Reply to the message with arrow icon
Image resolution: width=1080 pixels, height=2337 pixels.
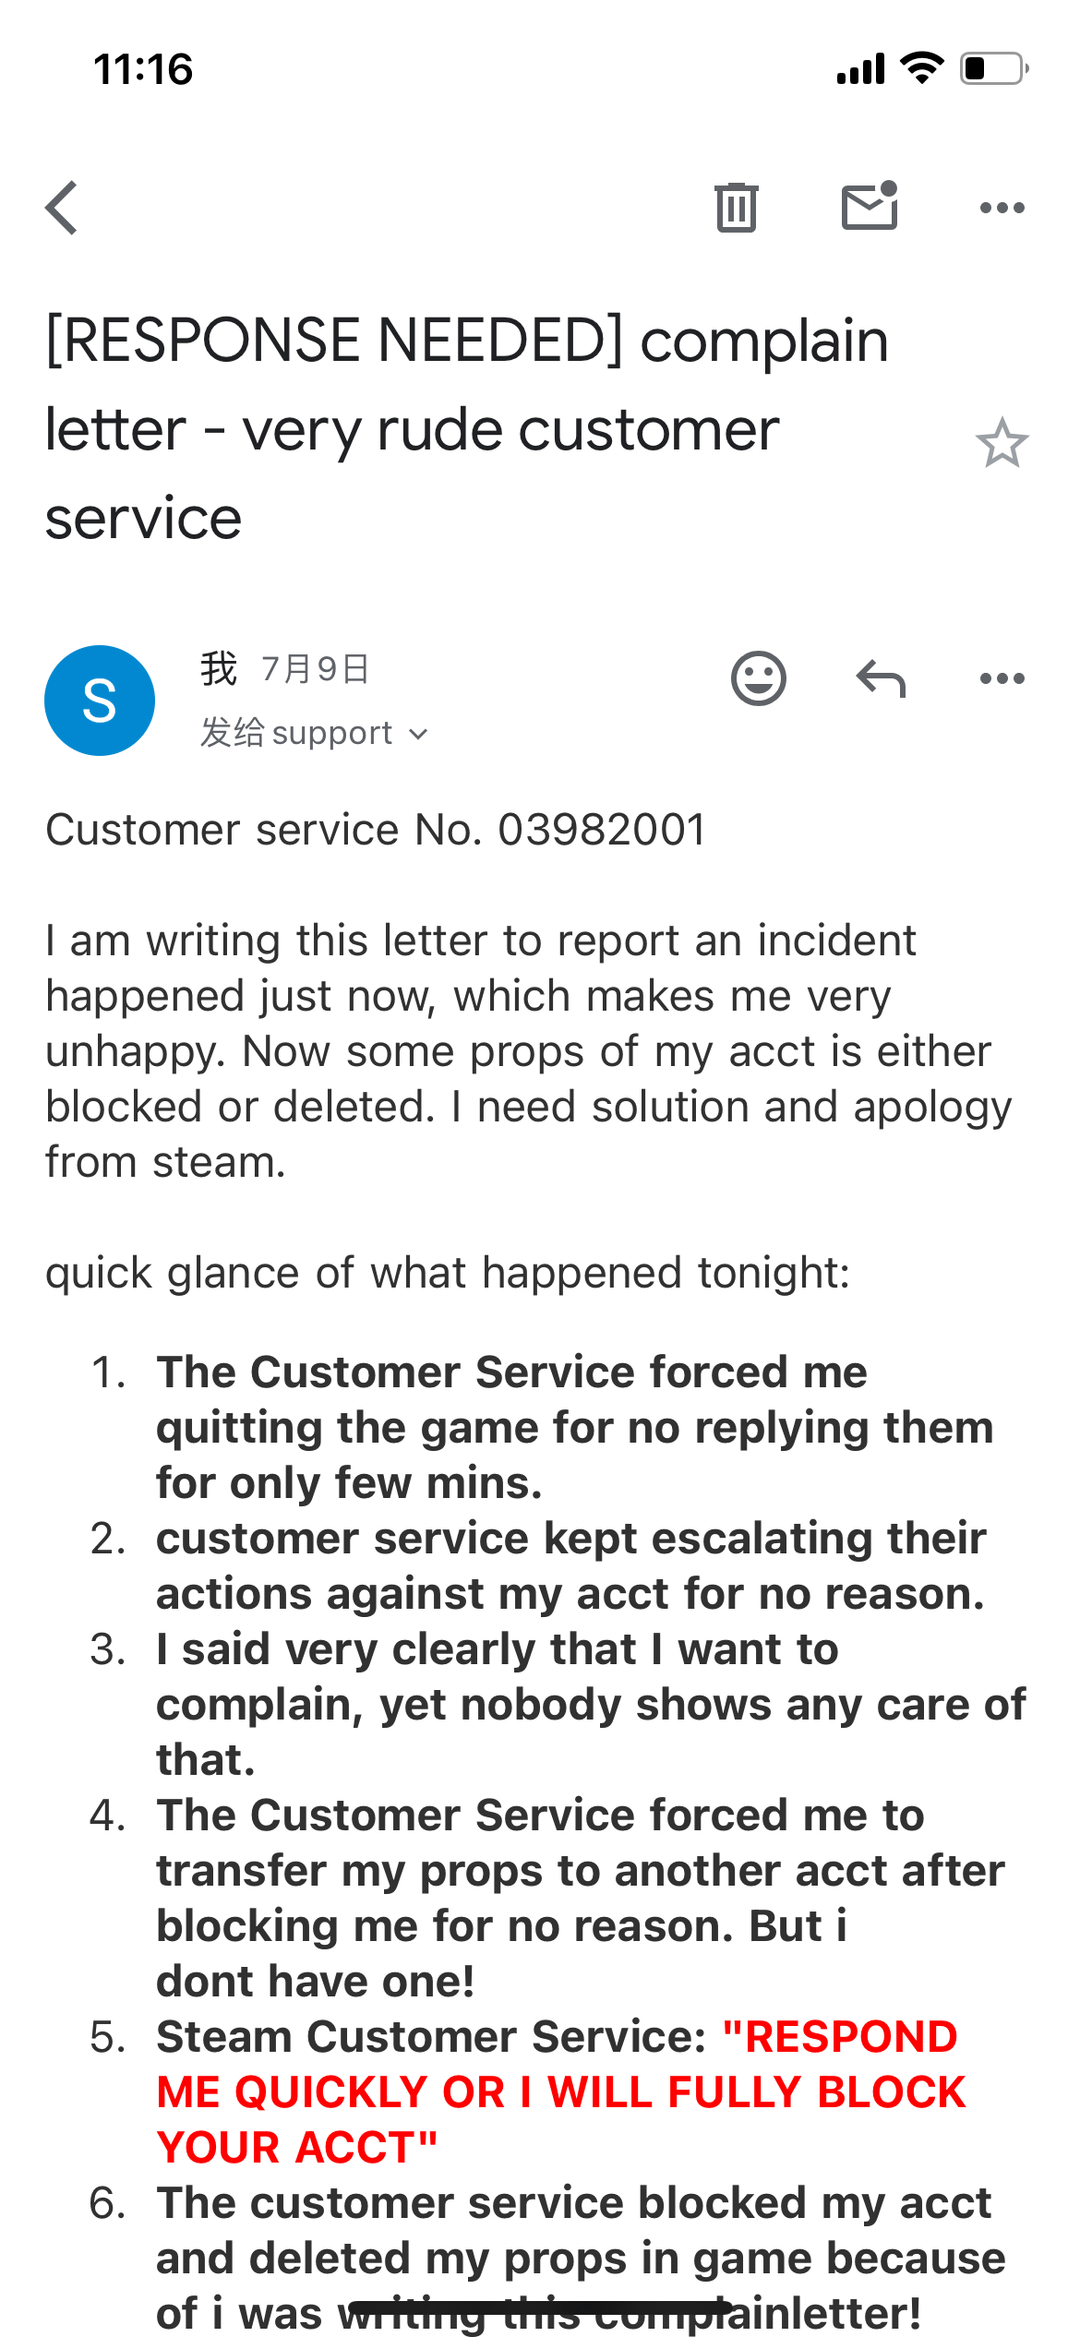[x=881, y=679]
